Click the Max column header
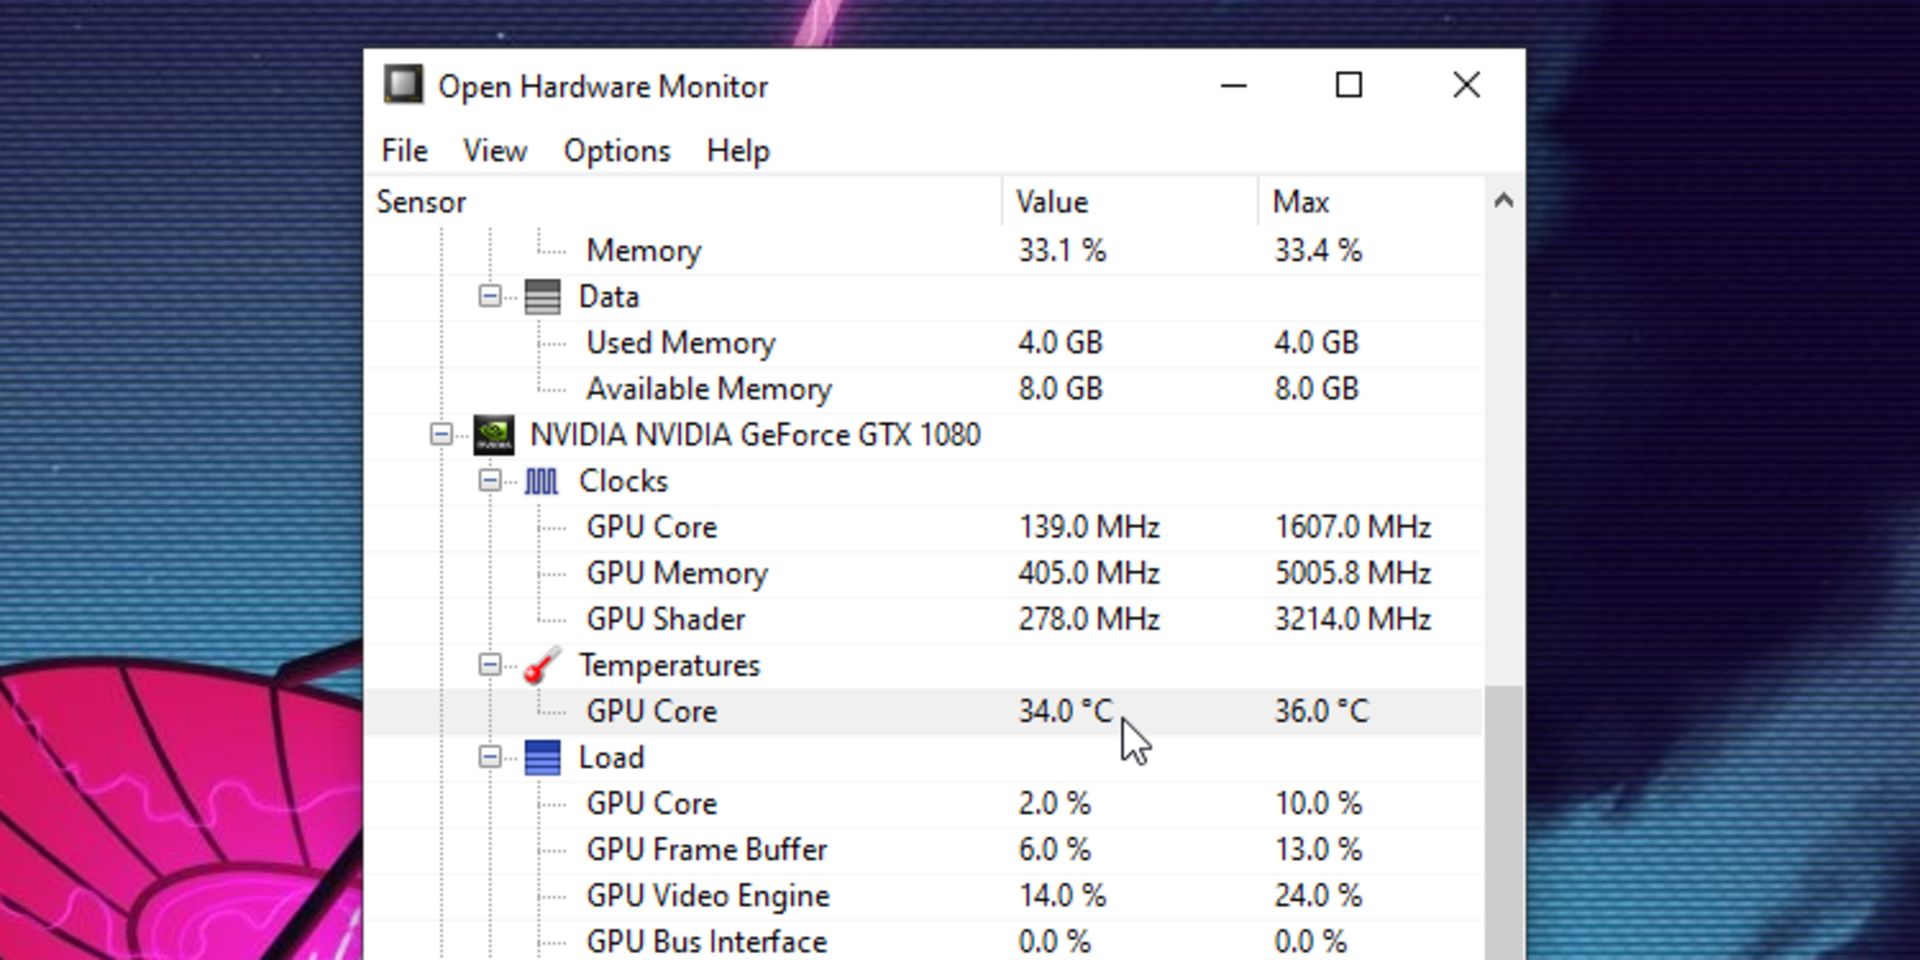Screen dimensions: 1920x960 1300,202
